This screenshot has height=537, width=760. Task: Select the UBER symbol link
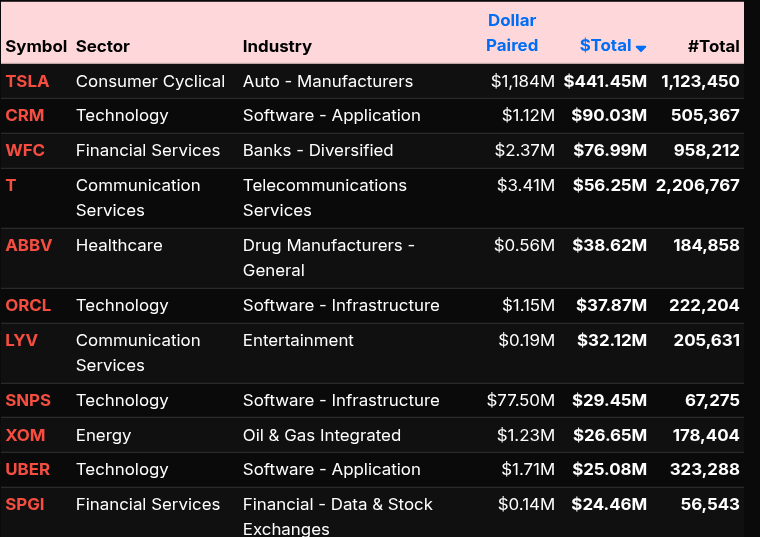pyautogui.click(x=28, y=469)
